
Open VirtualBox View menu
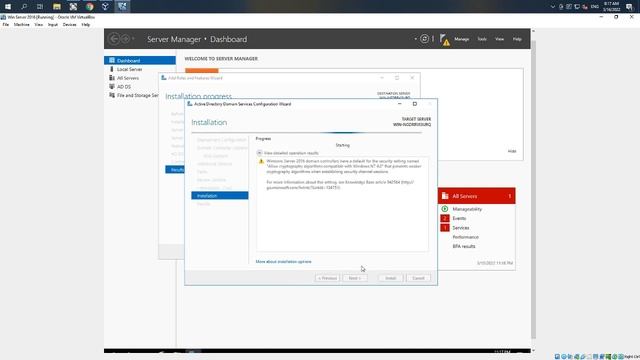point(38,25)
